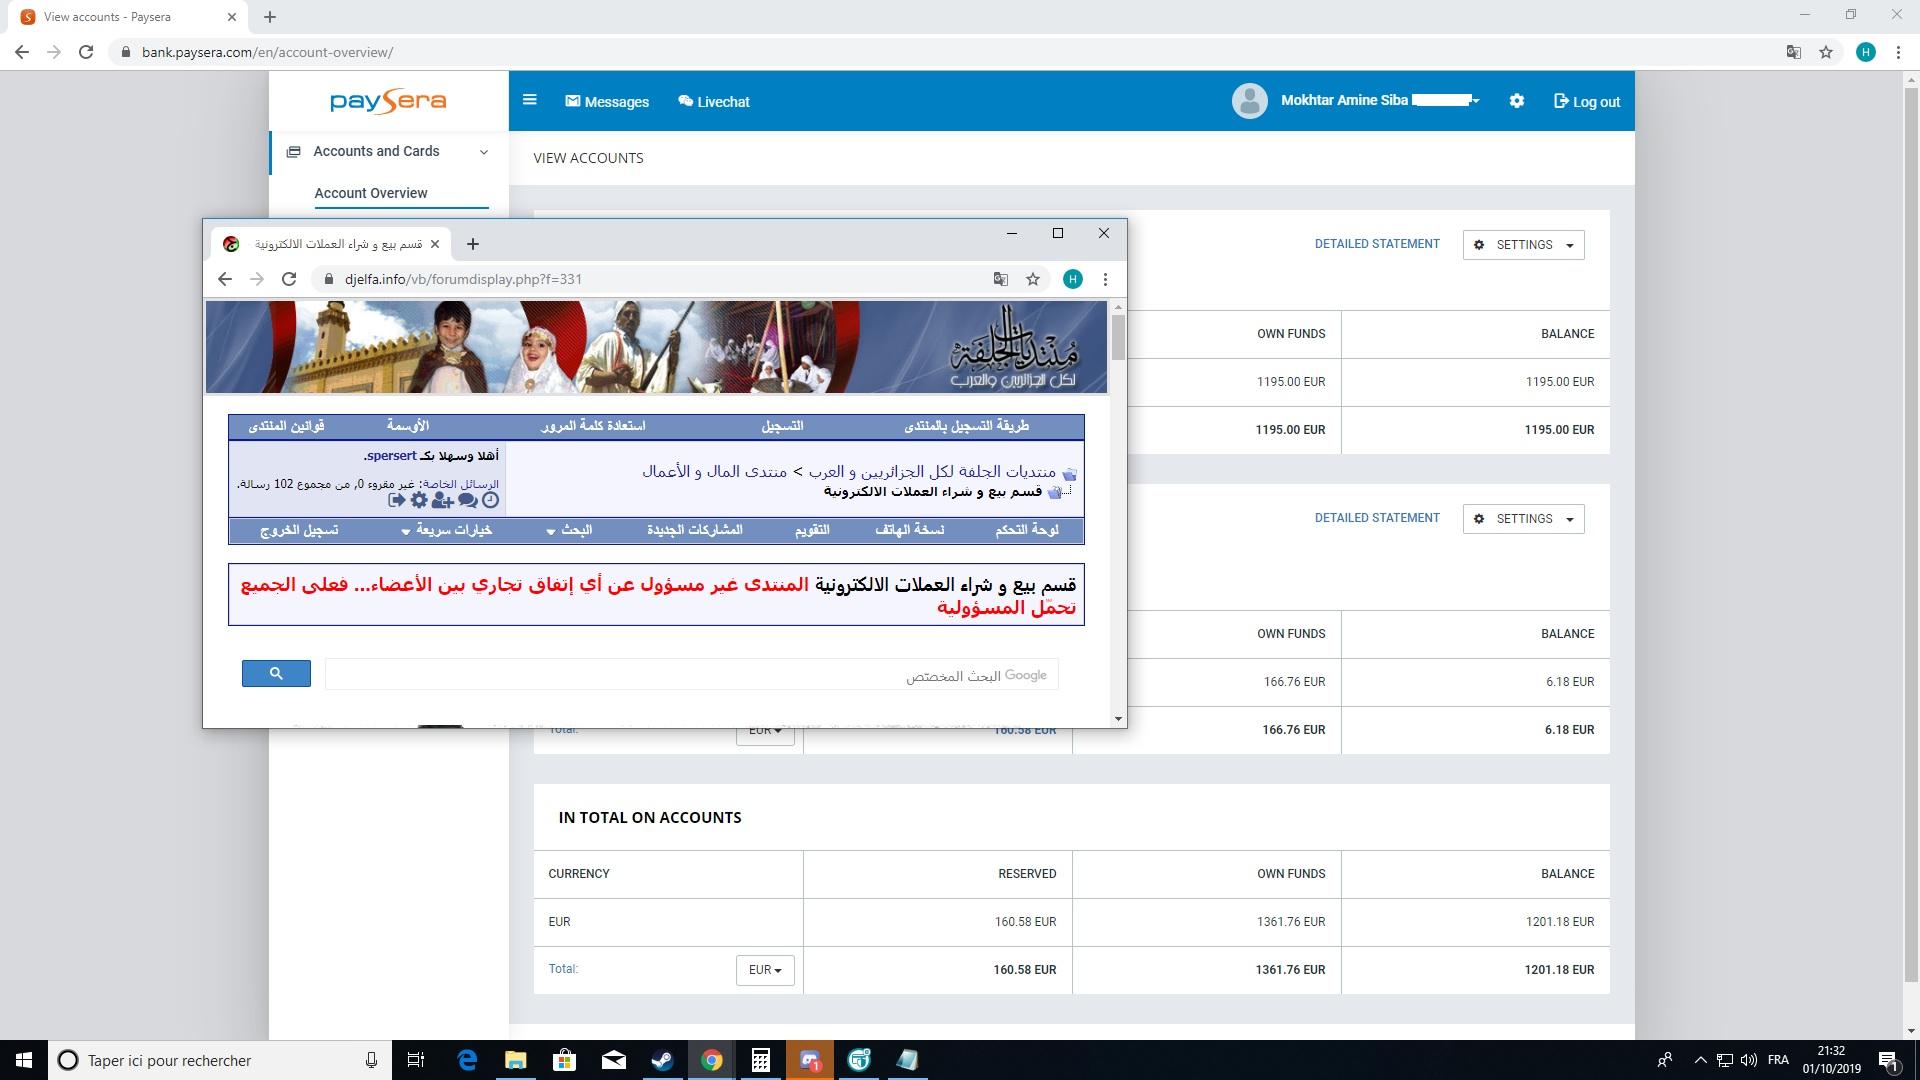Expand the first account SETTINGS dropdown

click(x=1523, y=245)
